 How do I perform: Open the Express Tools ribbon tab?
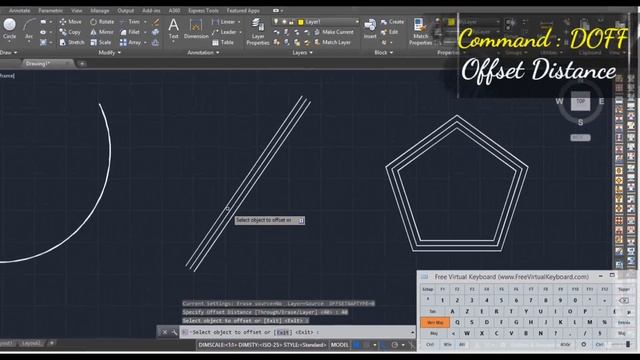pyautogui.click(x=203, y=11)
